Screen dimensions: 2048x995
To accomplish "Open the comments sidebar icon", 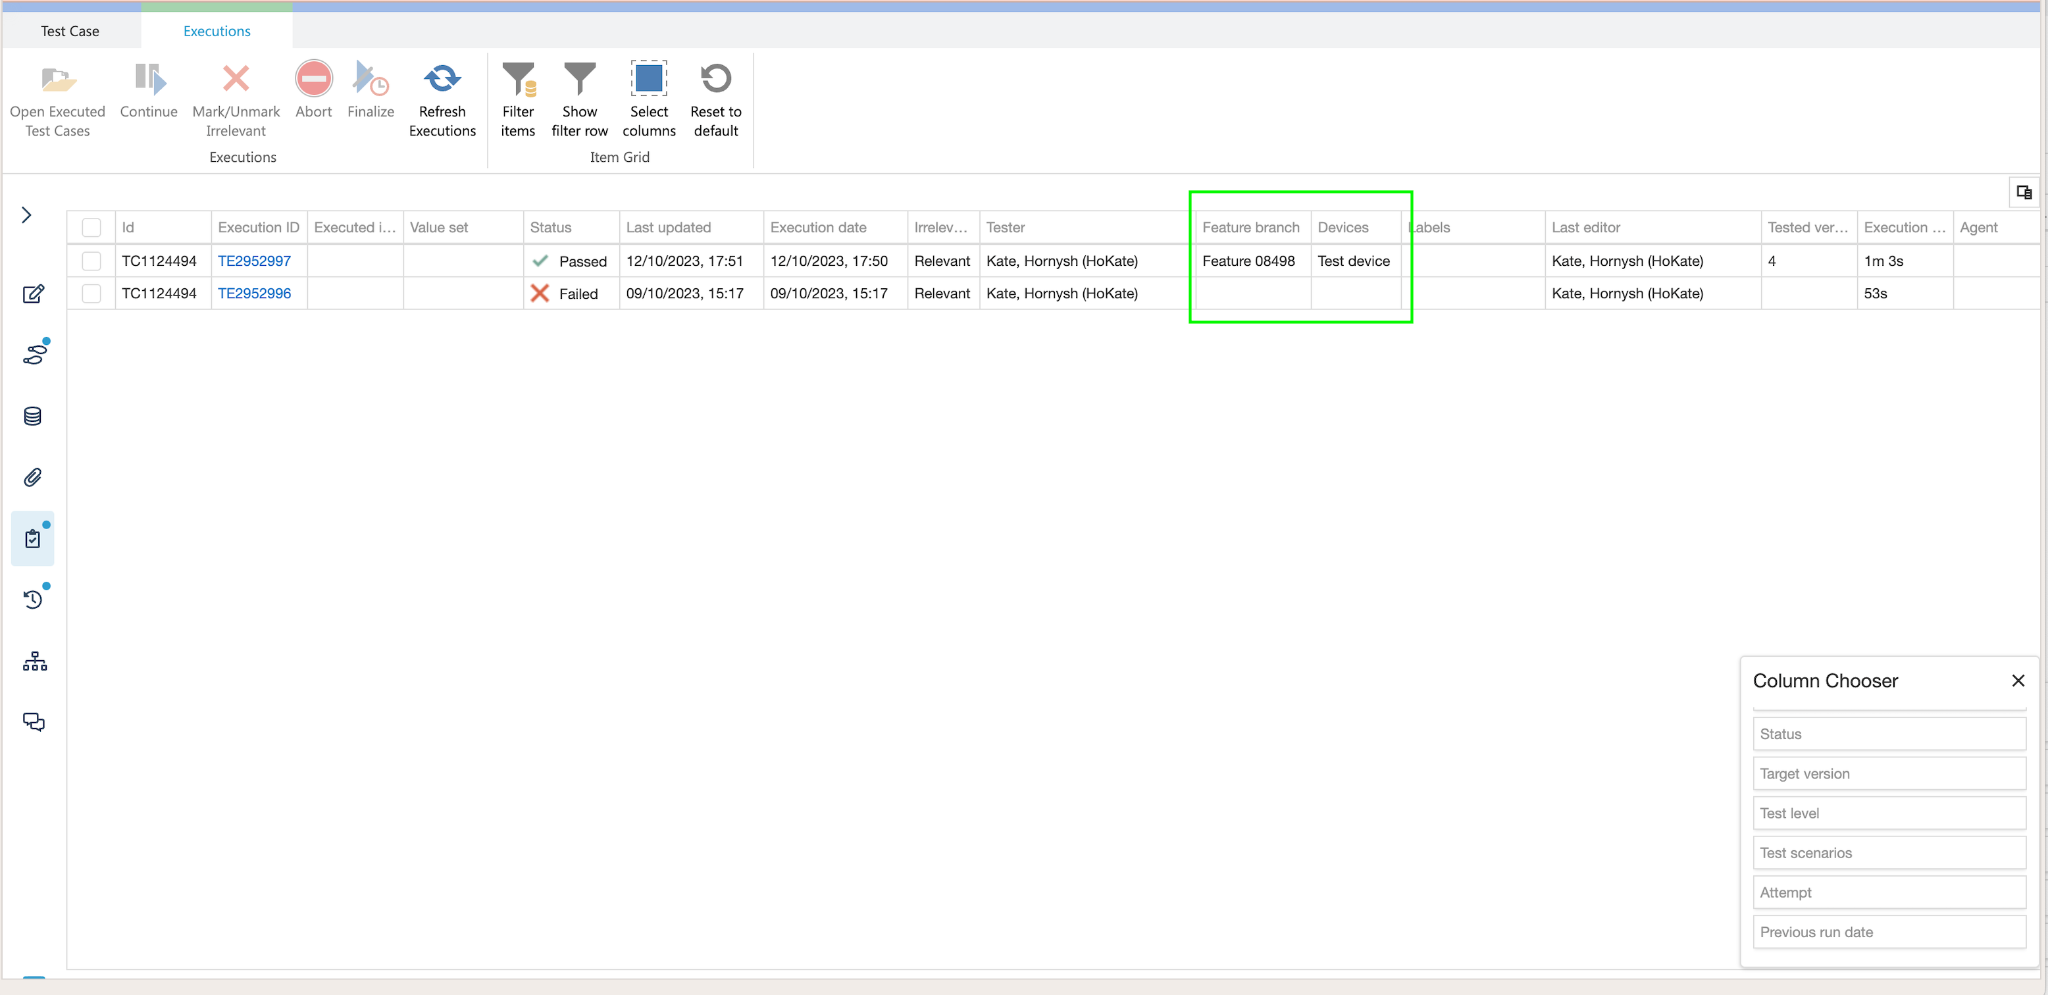I will (x=34, y=722).
